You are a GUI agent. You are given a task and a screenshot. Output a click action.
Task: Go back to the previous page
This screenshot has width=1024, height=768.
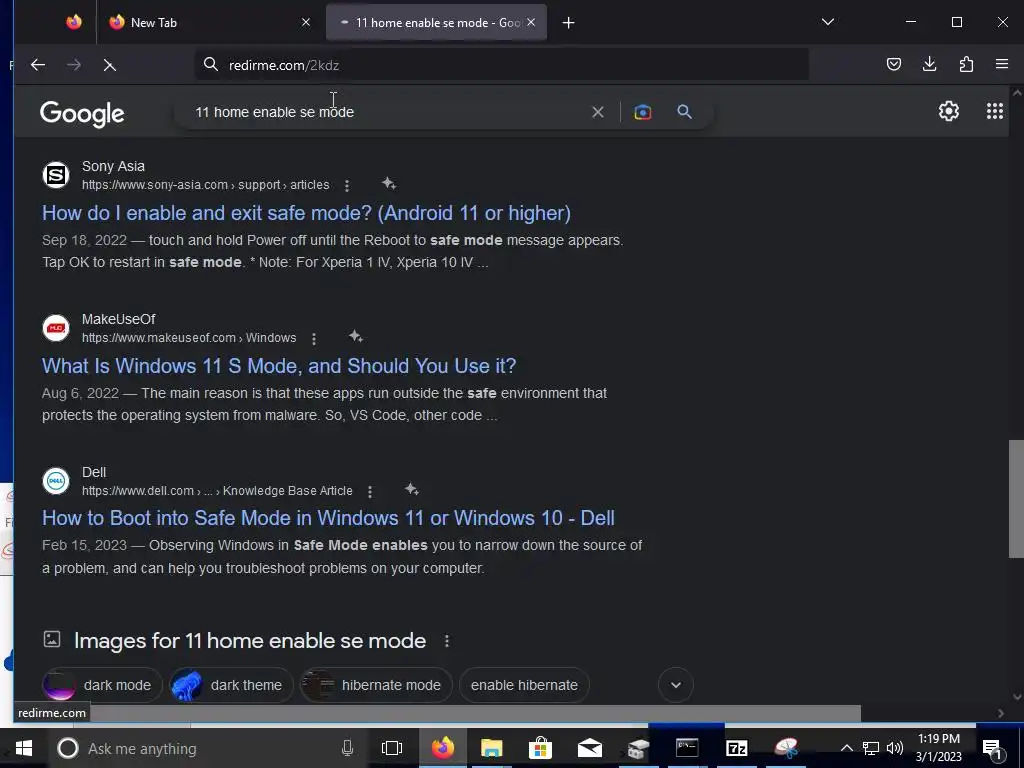38,65
